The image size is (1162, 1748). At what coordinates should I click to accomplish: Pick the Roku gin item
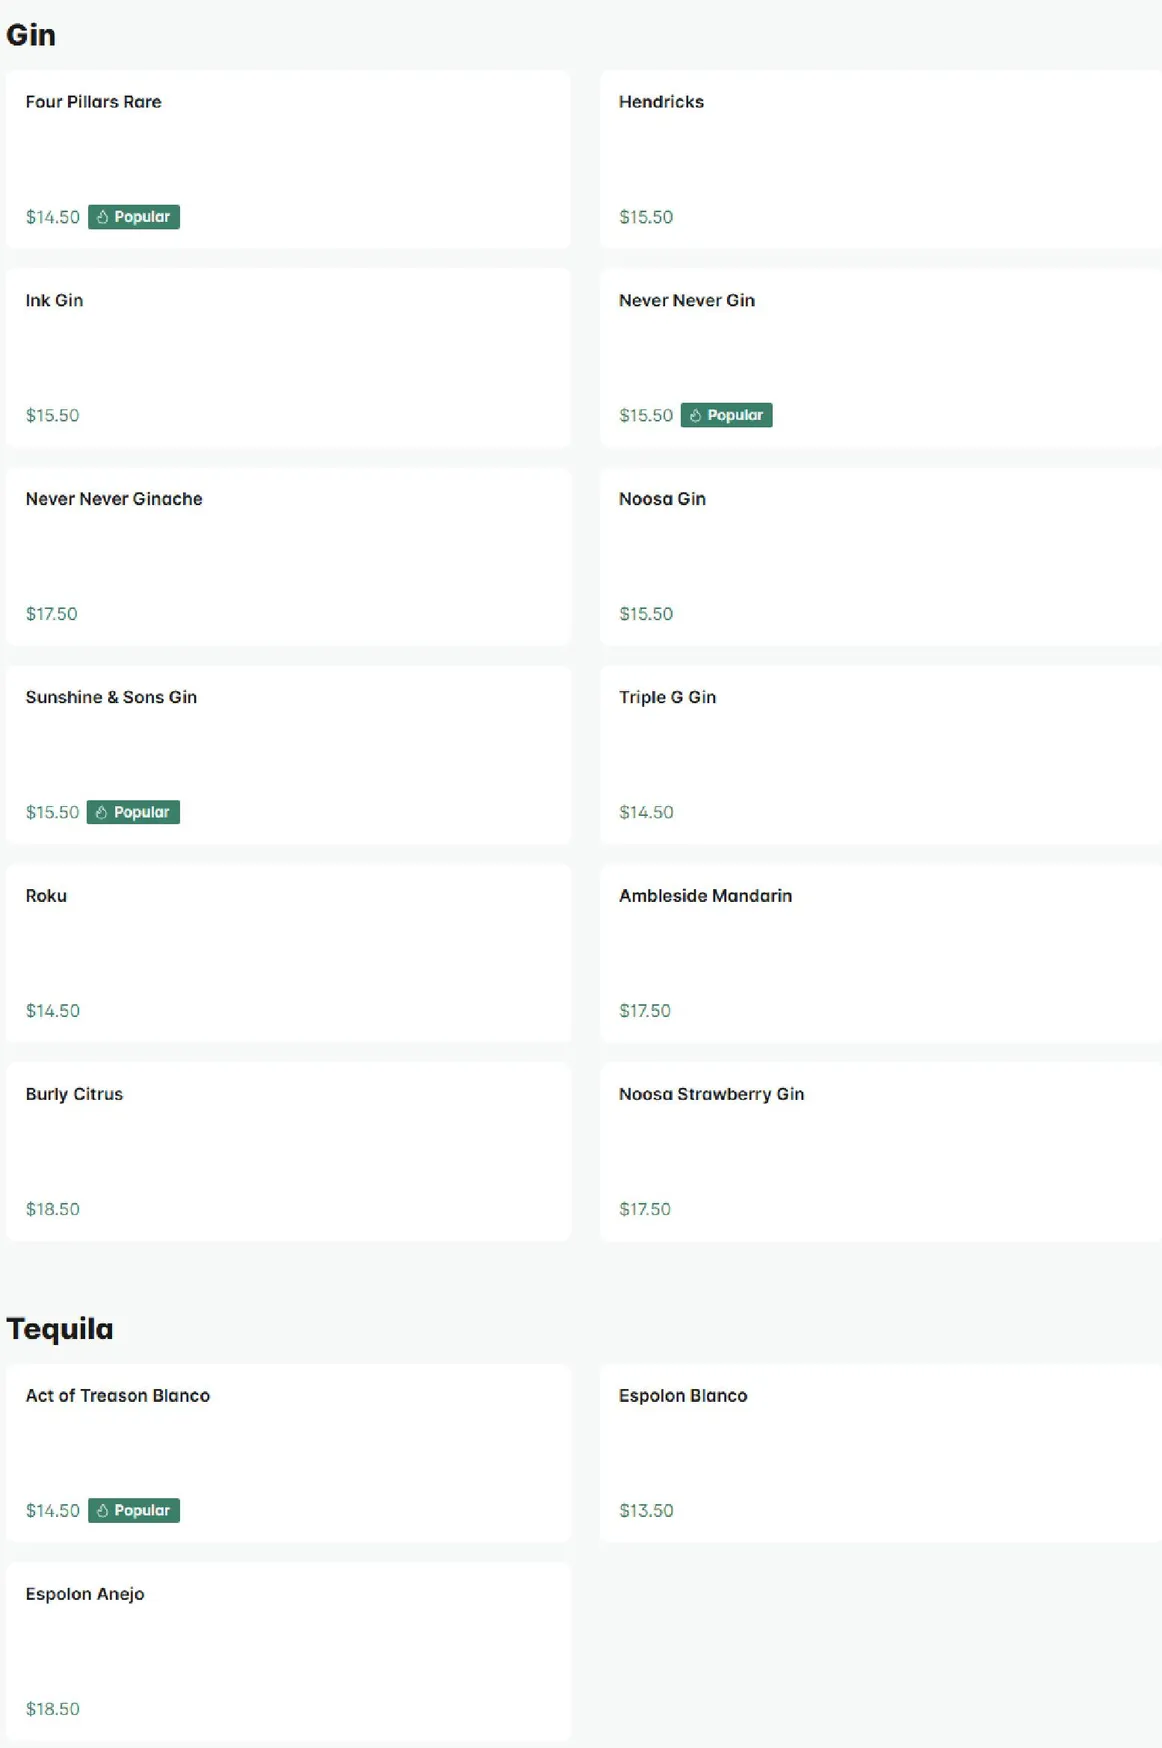[x=288, y=953]
